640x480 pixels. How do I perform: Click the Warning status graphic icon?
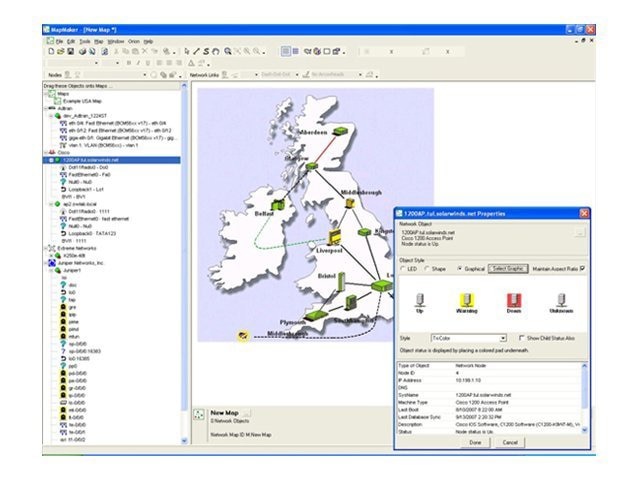click(x=465, y=301)
